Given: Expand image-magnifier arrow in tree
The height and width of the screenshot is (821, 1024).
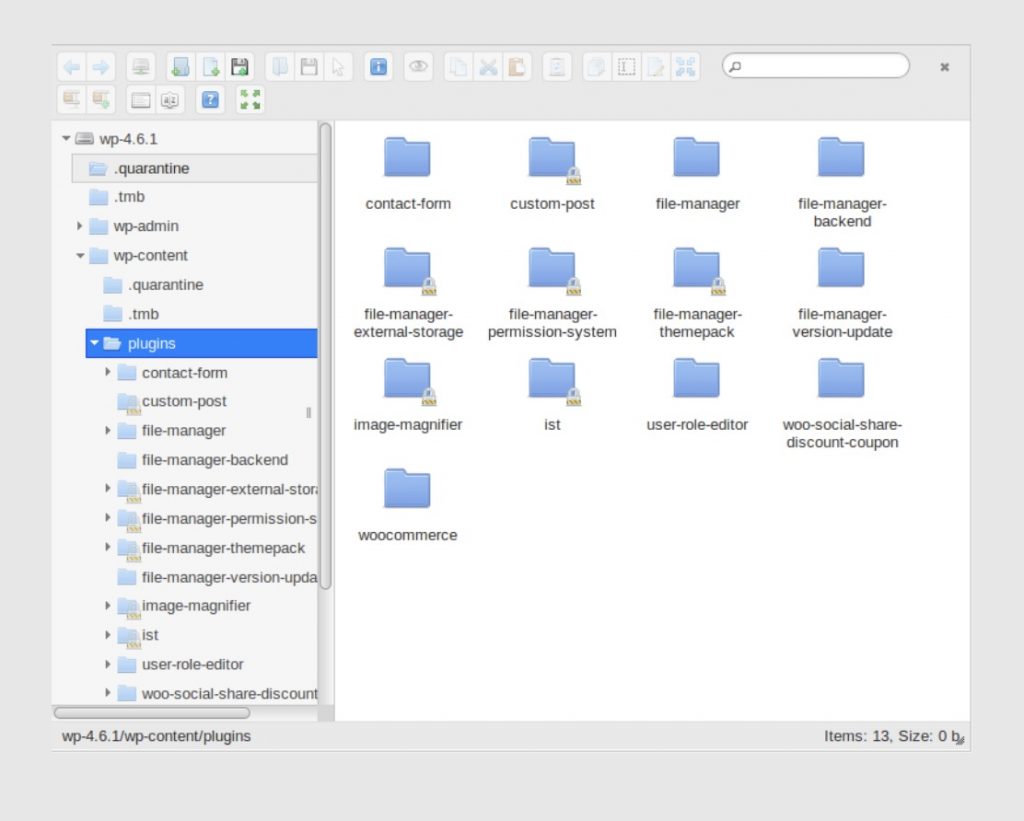Looking at the screenshot, I should click(108, 605).
